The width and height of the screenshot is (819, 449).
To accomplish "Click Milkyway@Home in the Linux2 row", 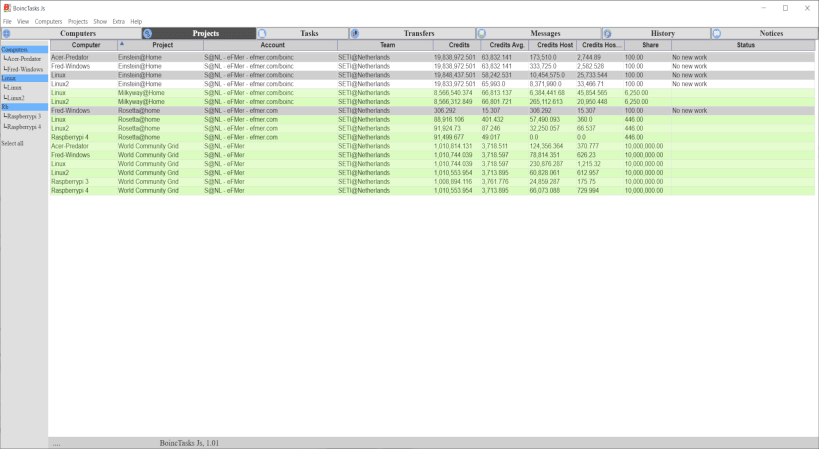I will click(x=141, y=102).
